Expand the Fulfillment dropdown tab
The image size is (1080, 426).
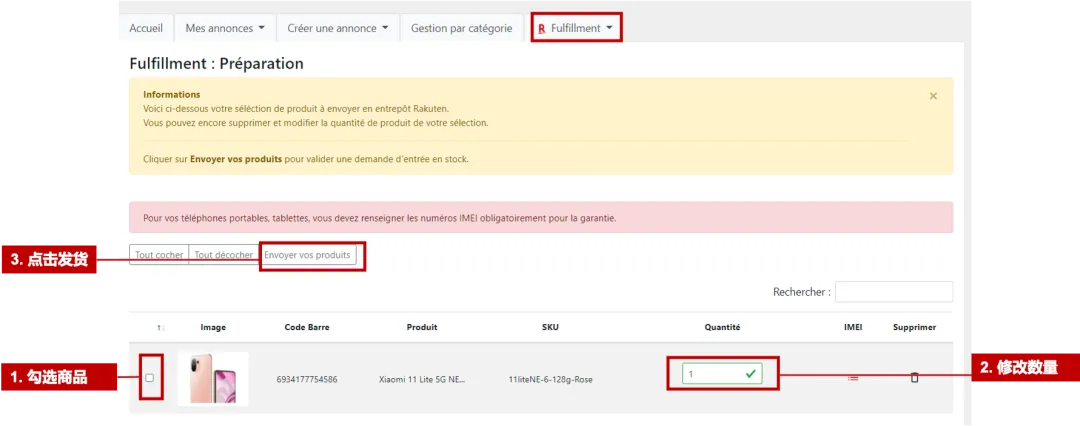[x=577, y=28]
